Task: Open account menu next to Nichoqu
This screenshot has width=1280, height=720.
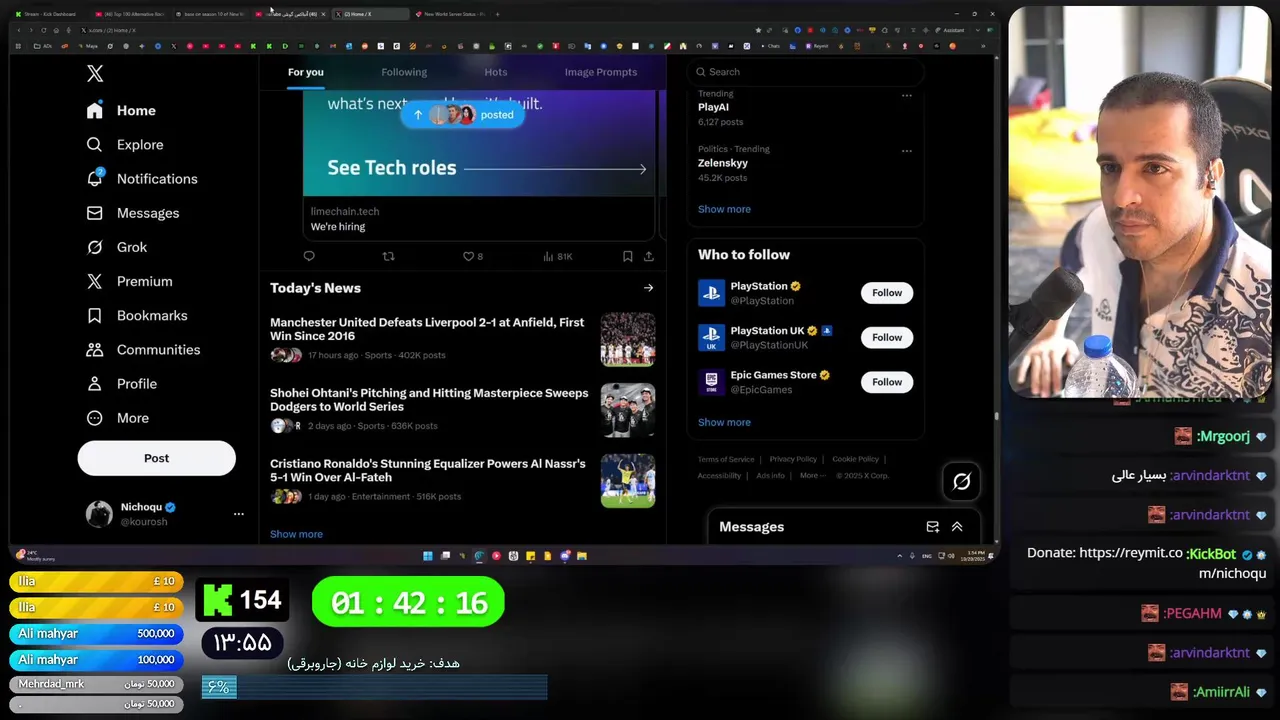Action: click(238, 514)
